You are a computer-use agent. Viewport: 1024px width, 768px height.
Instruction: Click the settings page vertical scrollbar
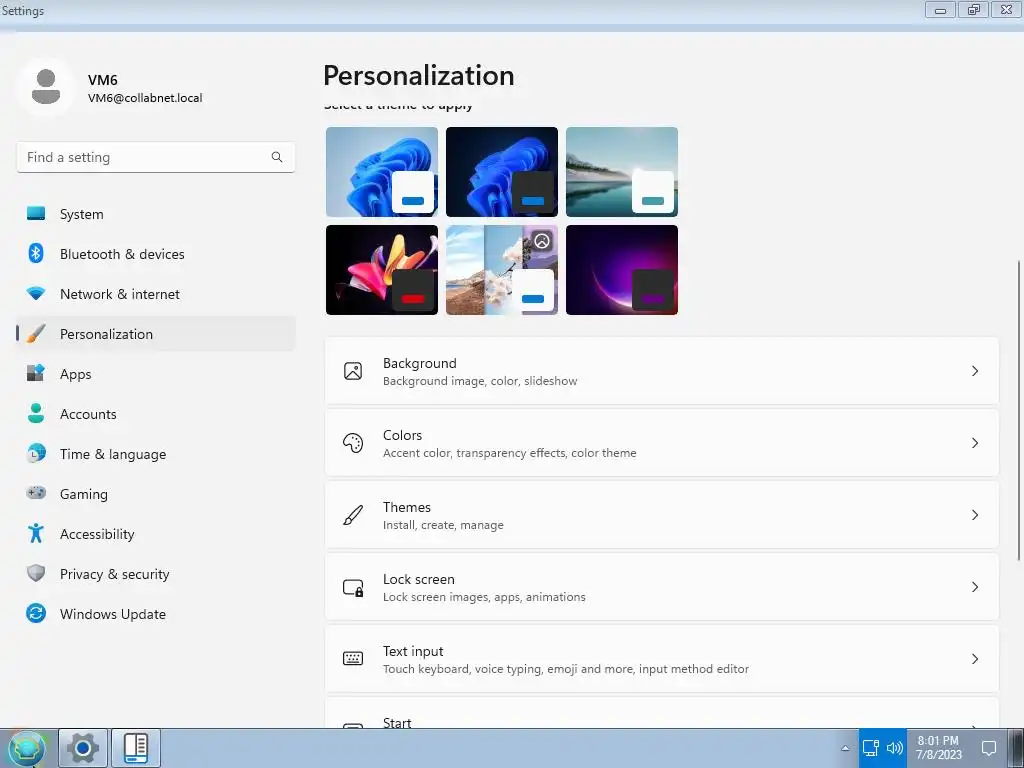click(1019, 410)
